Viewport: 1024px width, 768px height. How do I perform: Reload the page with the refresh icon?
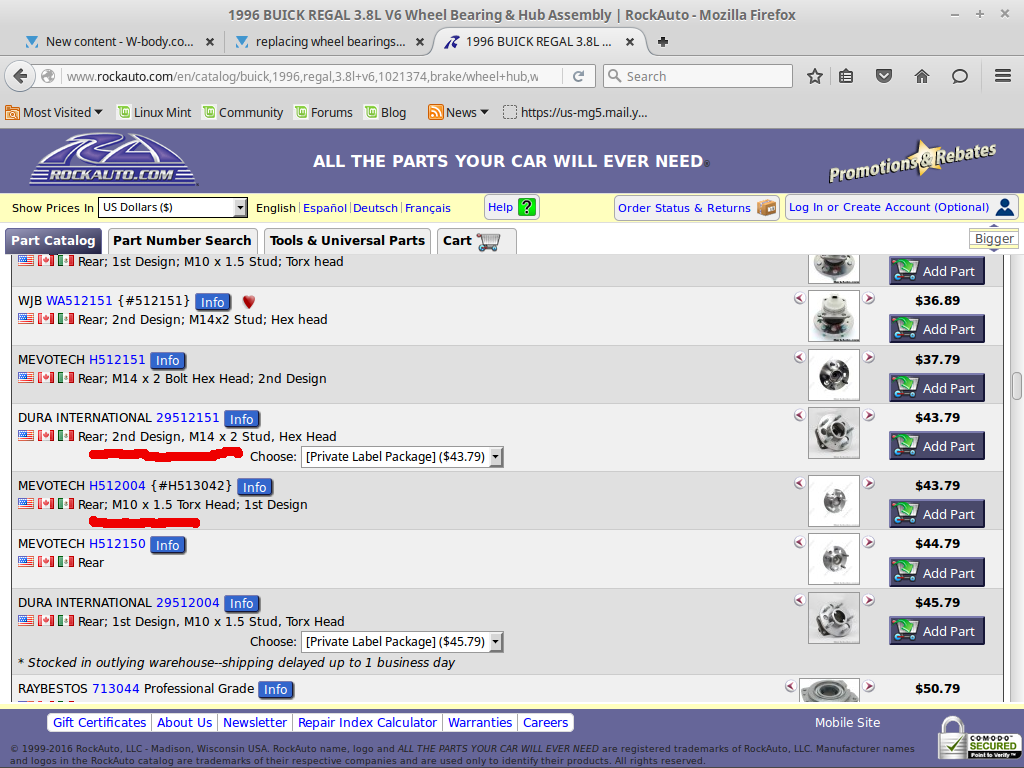click(x=578, y=76)
